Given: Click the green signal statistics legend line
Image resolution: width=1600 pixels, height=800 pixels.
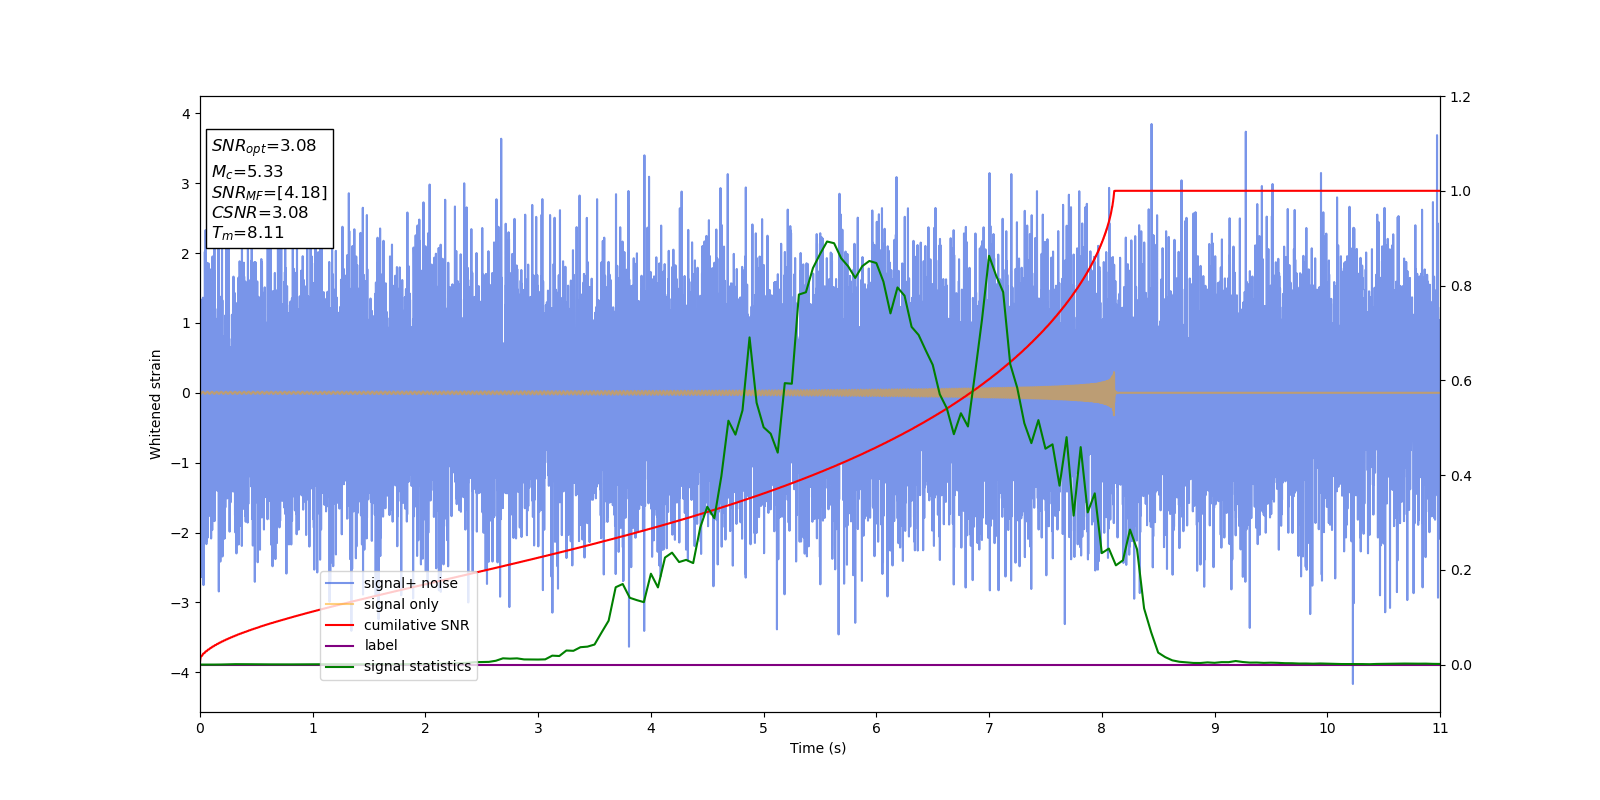Looking at the screenshot, I should [340, 666].
